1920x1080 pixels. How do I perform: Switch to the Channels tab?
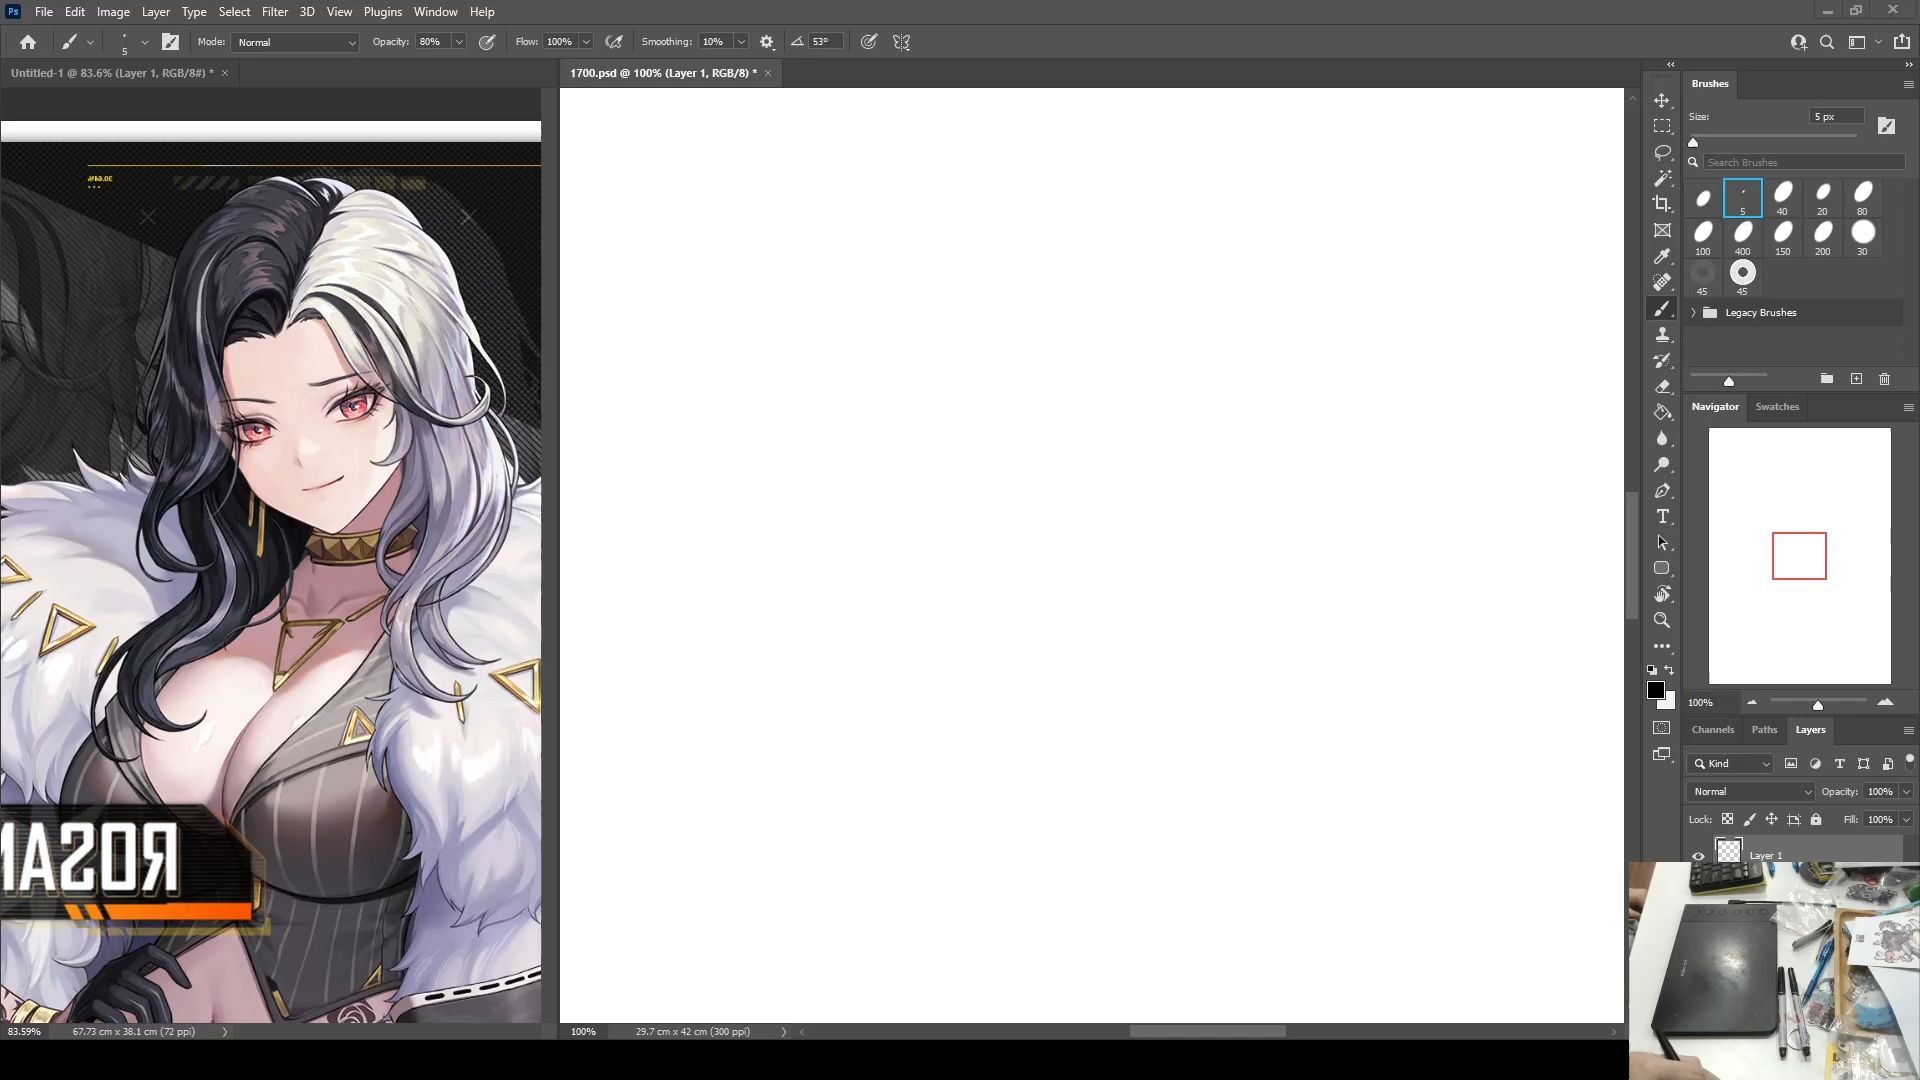click(x=1712, y=730)
